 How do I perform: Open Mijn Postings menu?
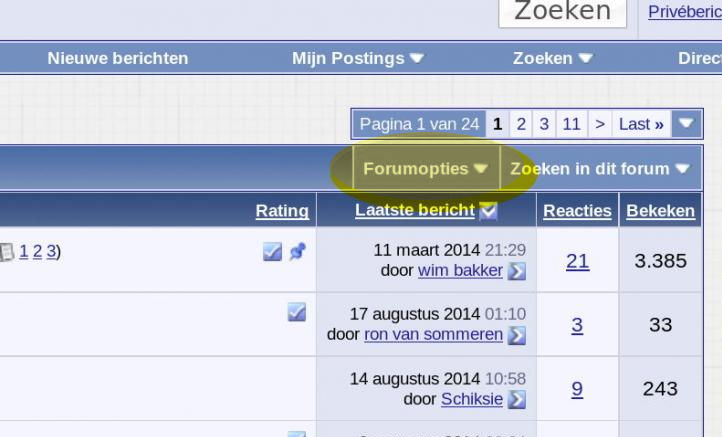357,58
